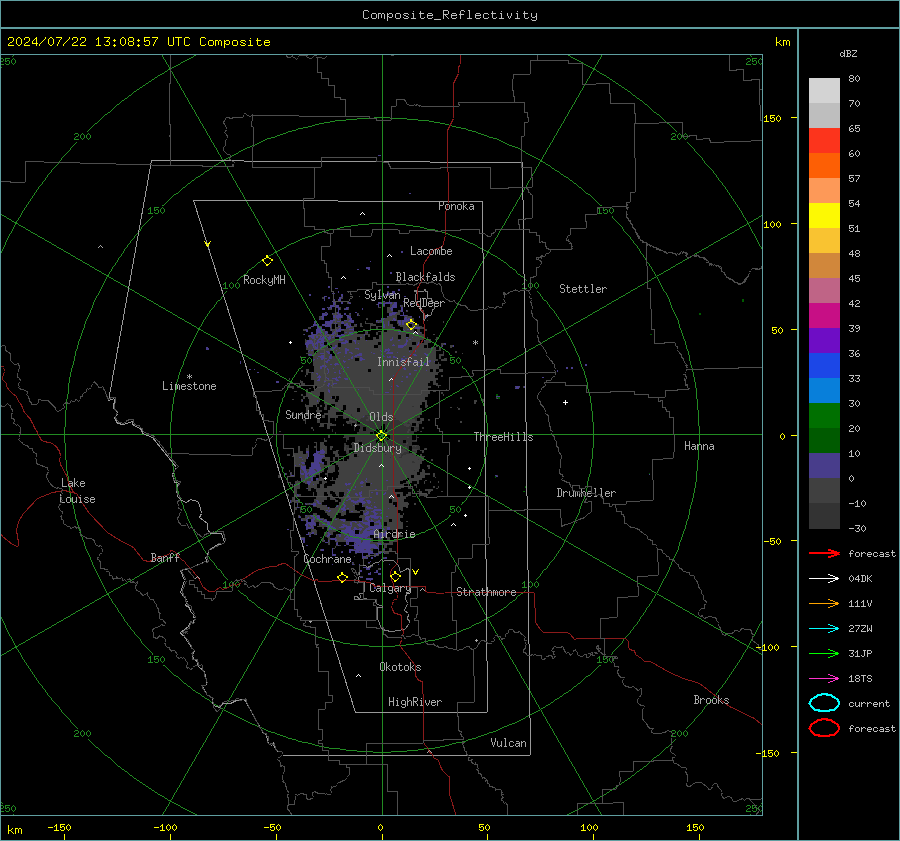The image size is (900, 841).
Task: Click the Stettler label
Action: (x=583, y=289)
